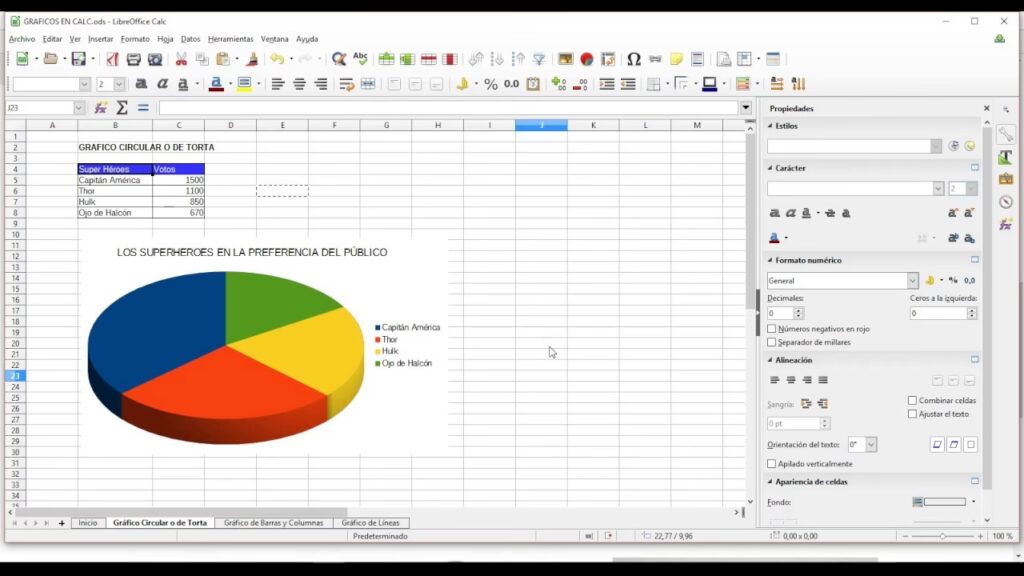This screenshot has height=576, width=1024.
Task: Check the Separador de millares option
Action: [x=772, y=343]
